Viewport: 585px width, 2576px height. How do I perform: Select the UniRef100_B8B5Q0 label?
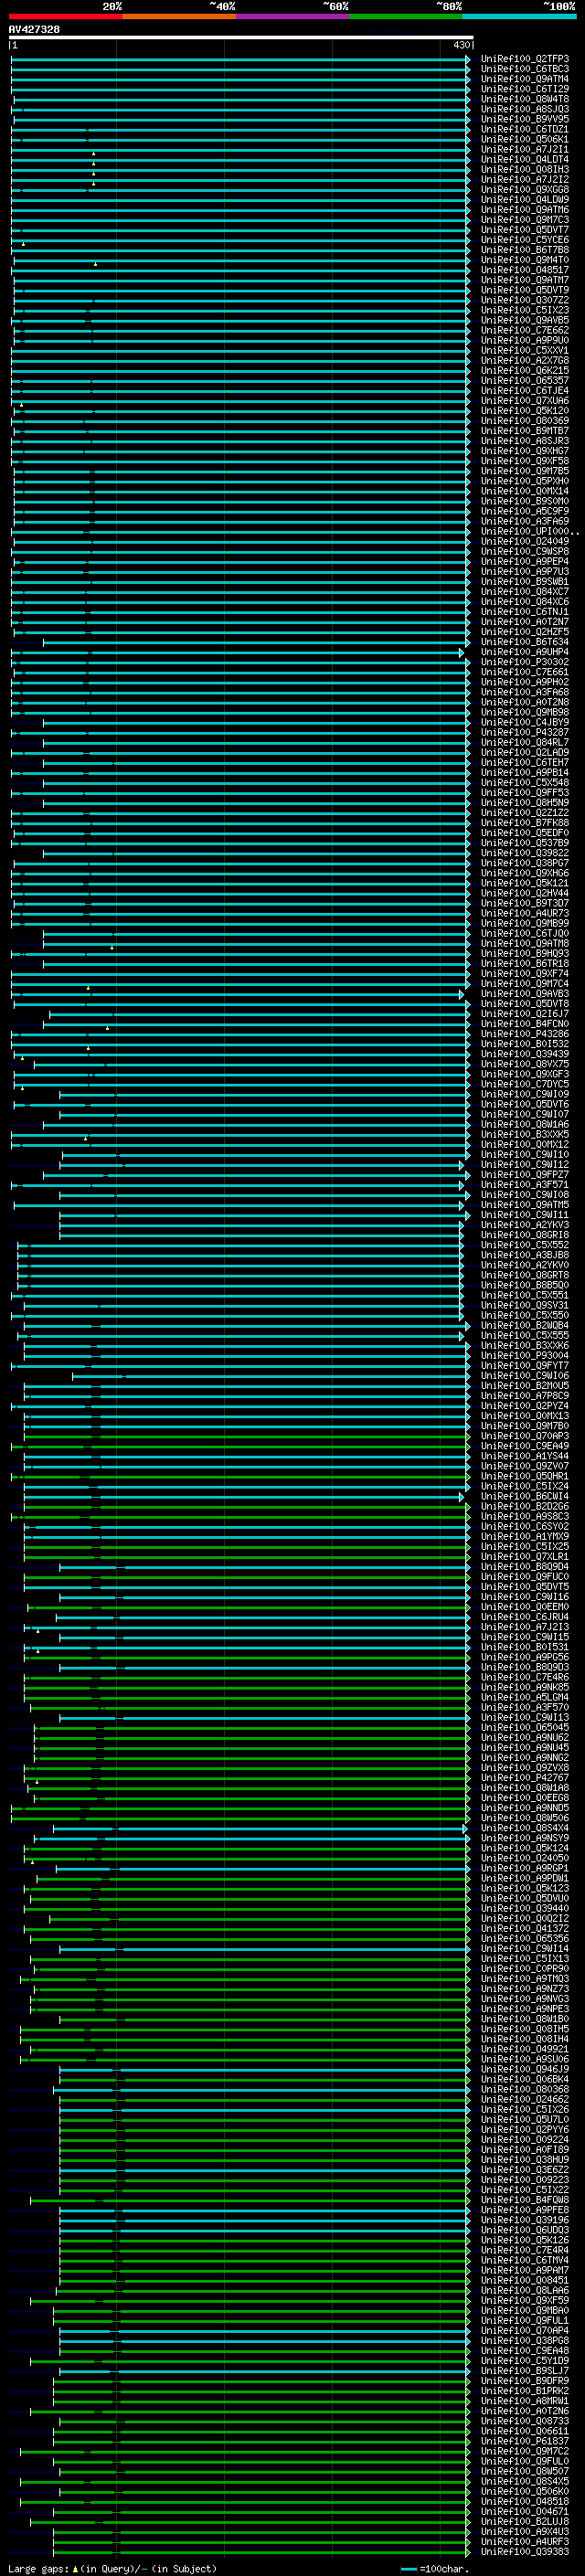click(x=525, y=1285)
